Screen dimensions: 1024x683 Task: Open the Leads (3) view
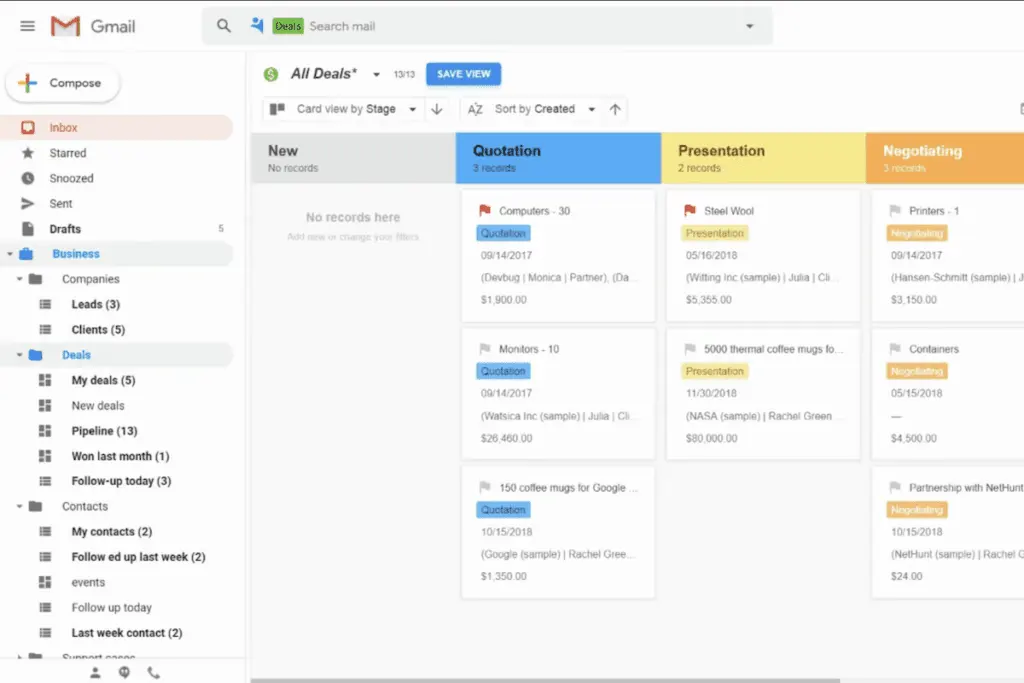[x=95, y=304]
